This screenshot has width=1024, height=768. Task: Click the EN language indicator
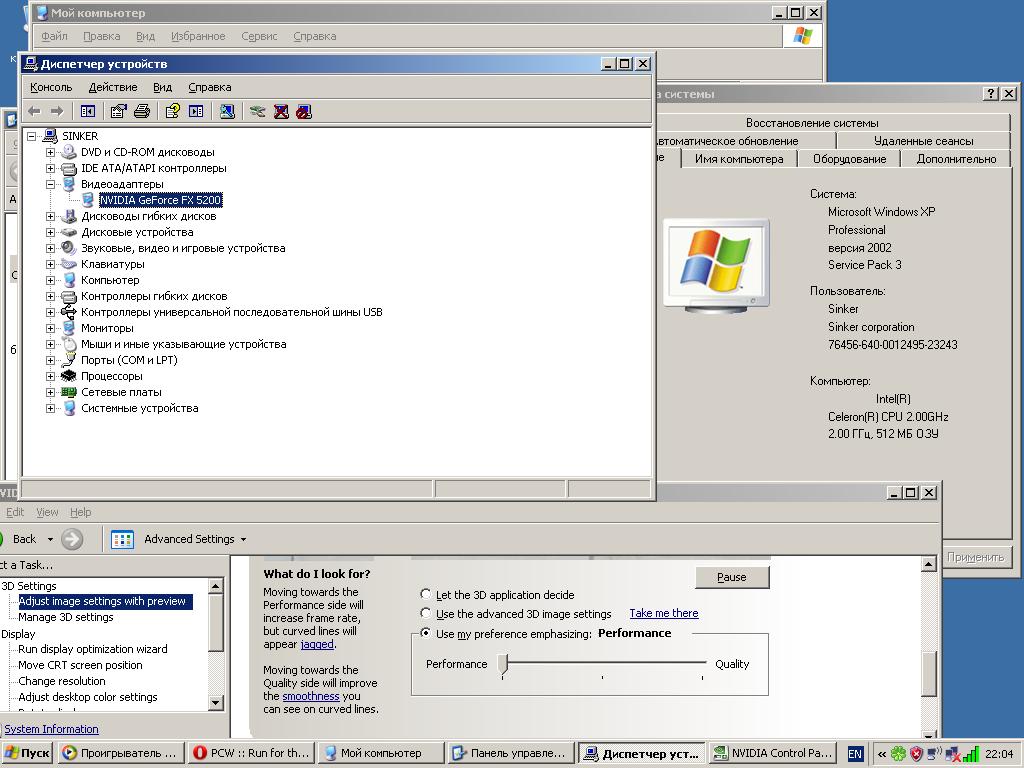854,754
